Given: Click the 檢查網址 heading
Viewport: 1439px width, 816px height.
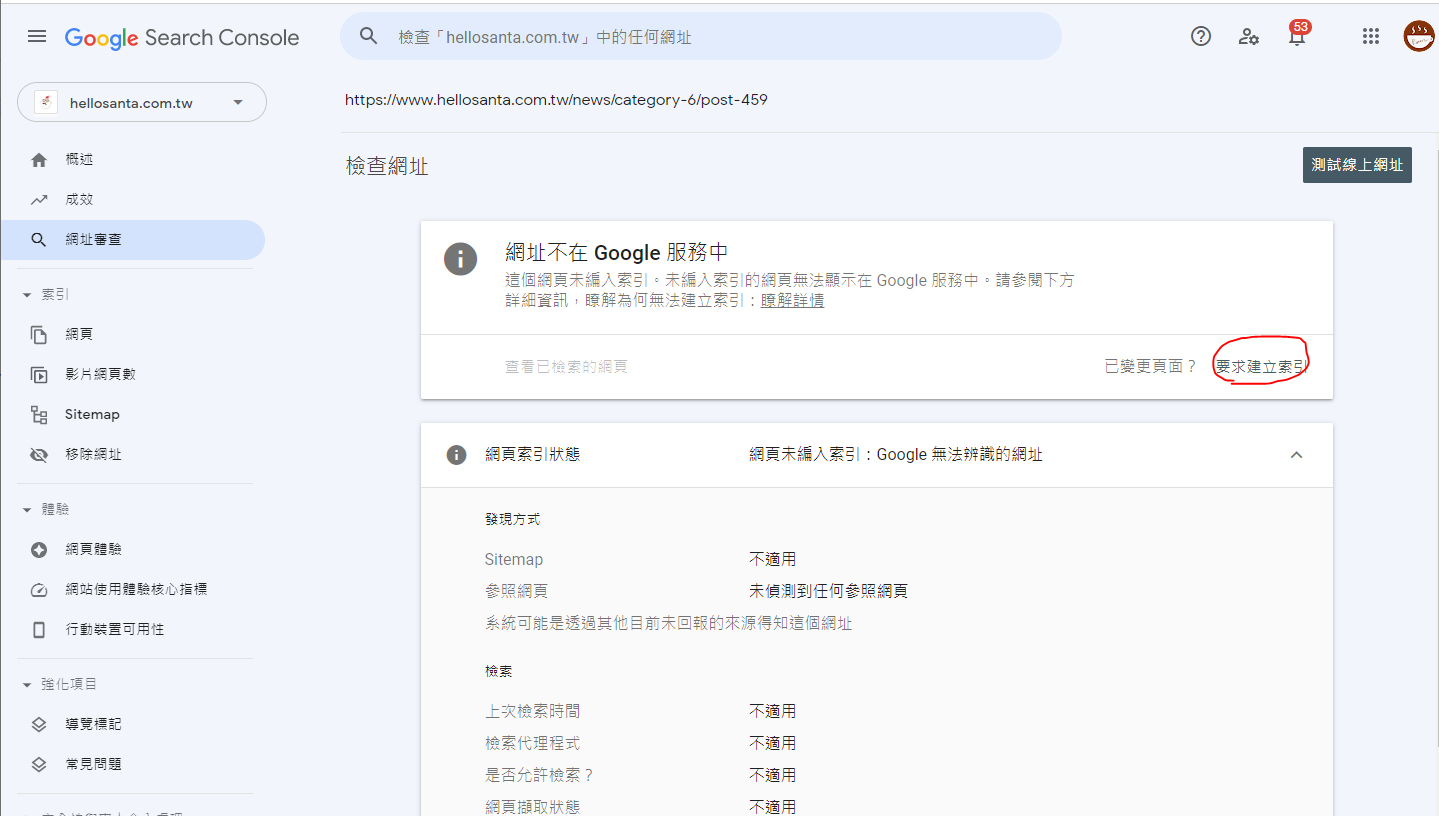Looking at the screenshot, I should 387,167.
